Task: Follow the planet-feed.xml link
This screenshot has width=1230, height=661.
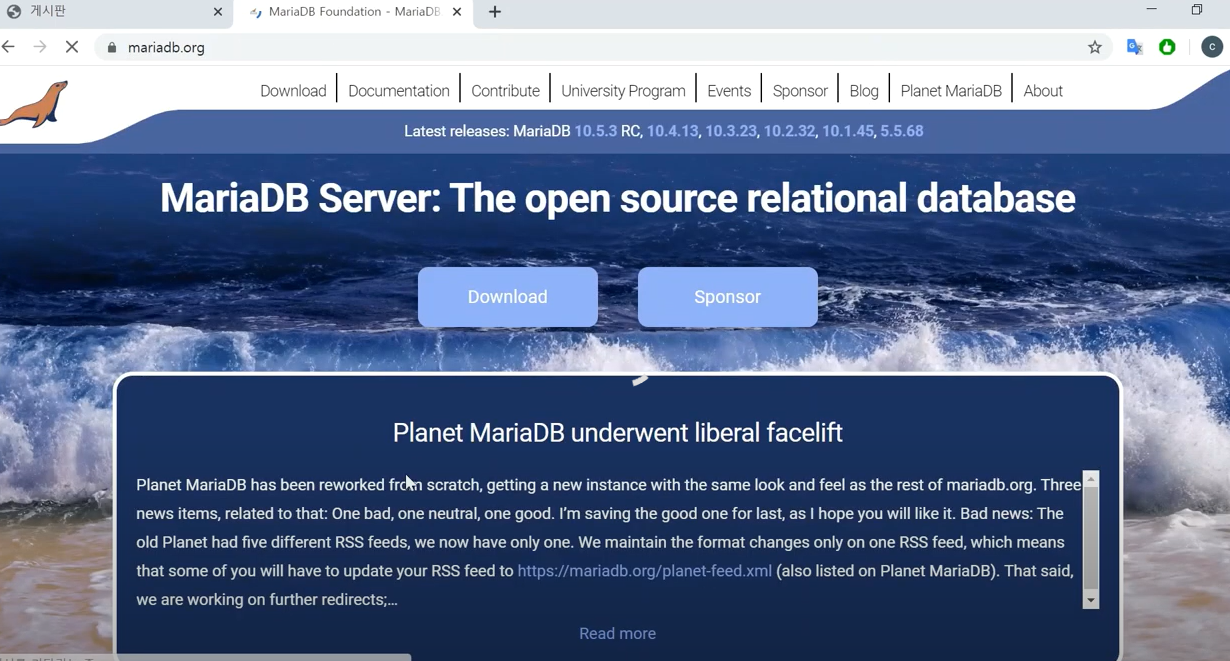Action: (x=644, y=571)
